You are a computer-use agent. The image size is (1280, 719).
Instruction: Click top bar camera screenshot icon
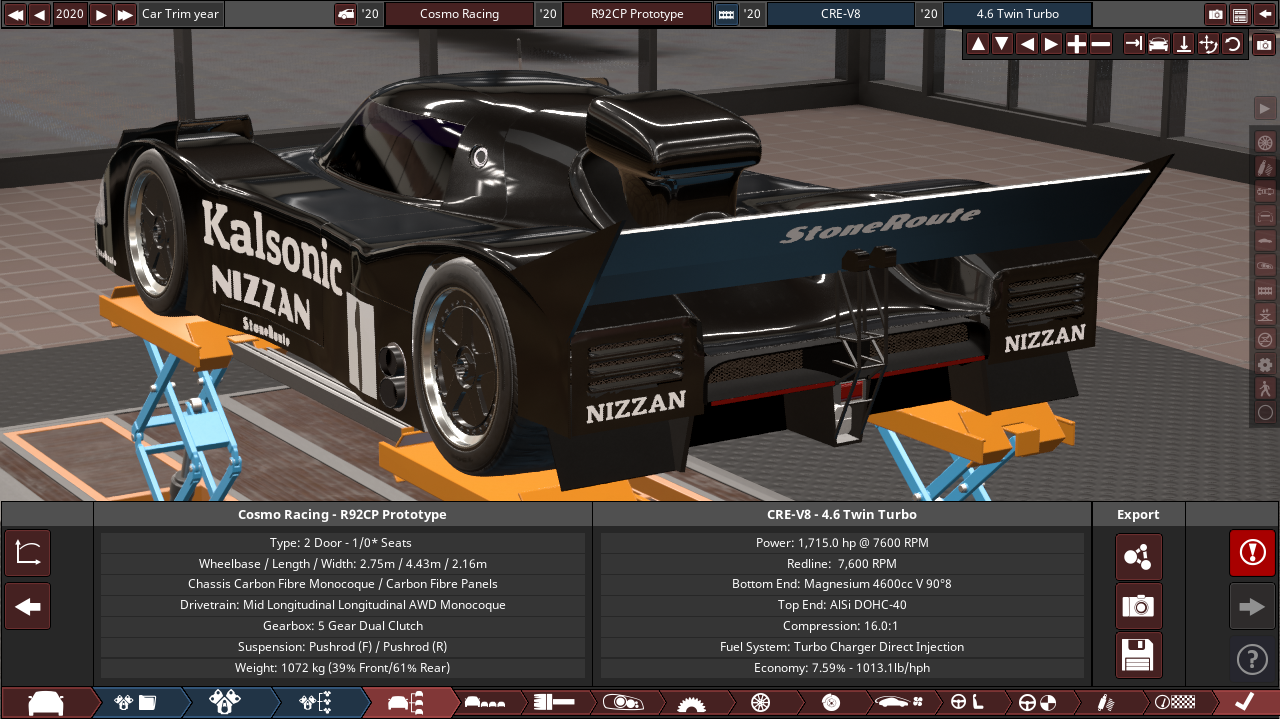[1215, 14]
